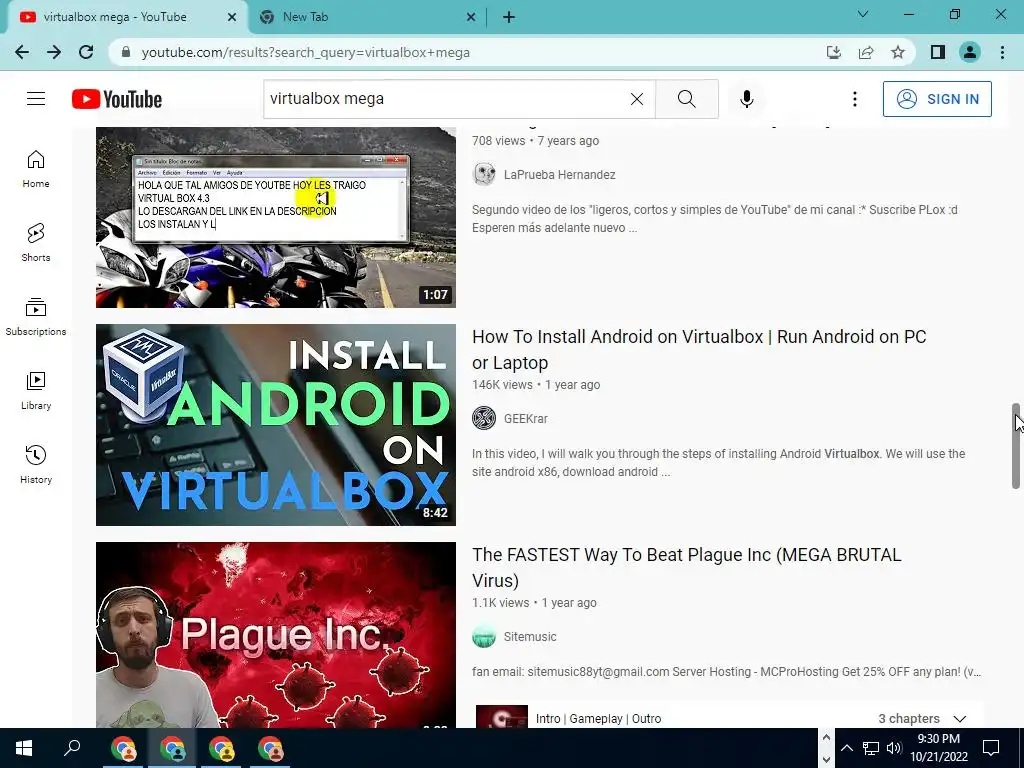Share this page icon

(866, 52)
